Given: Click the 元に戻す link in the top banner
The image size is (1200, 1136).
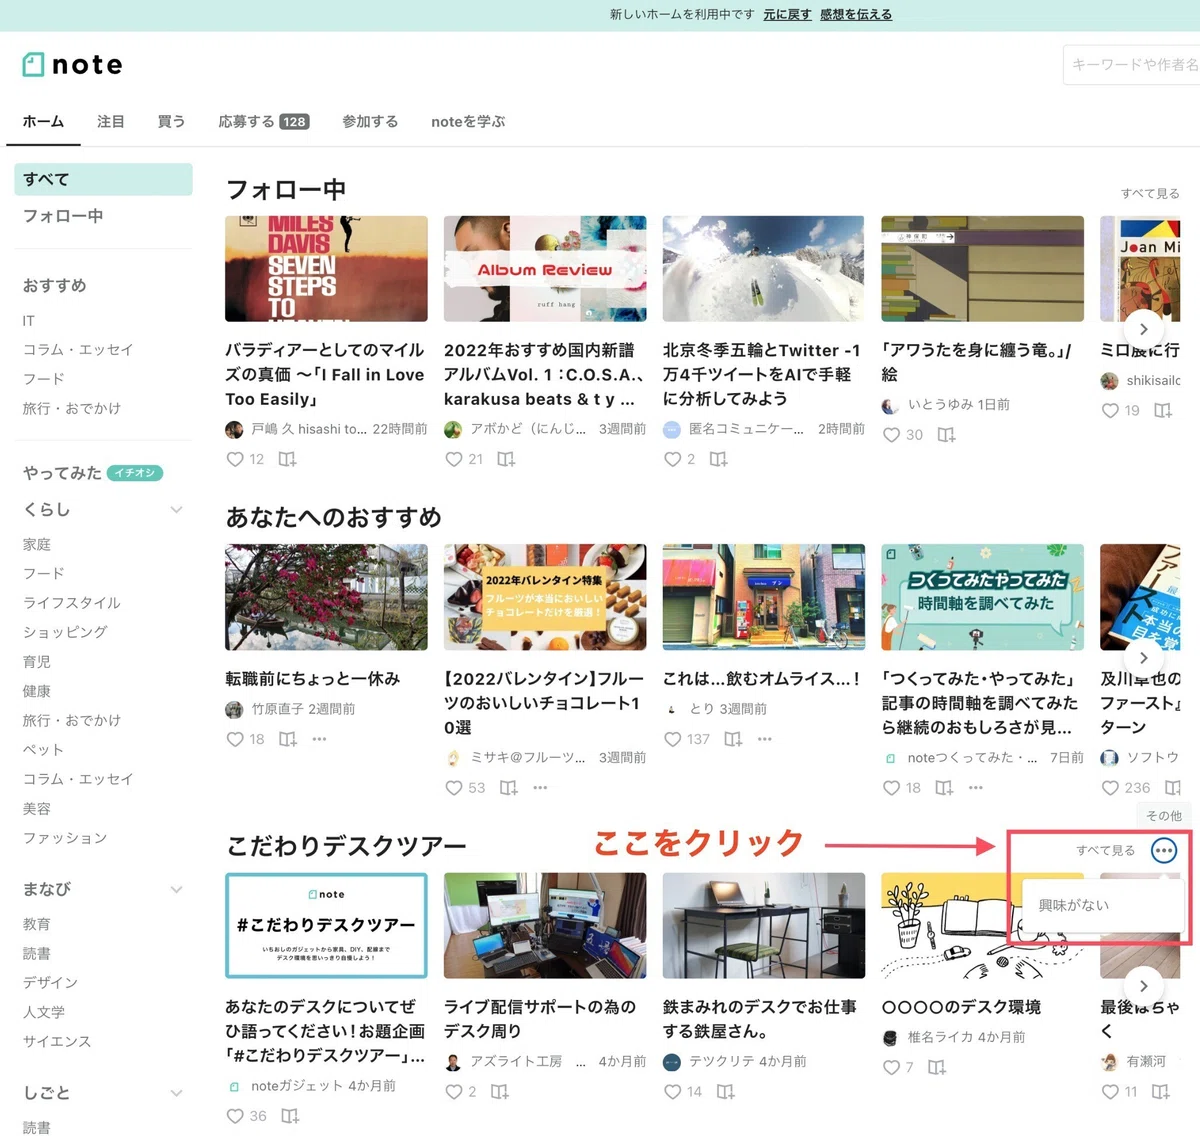Looking at the screenshot, I should coord(787,15).
